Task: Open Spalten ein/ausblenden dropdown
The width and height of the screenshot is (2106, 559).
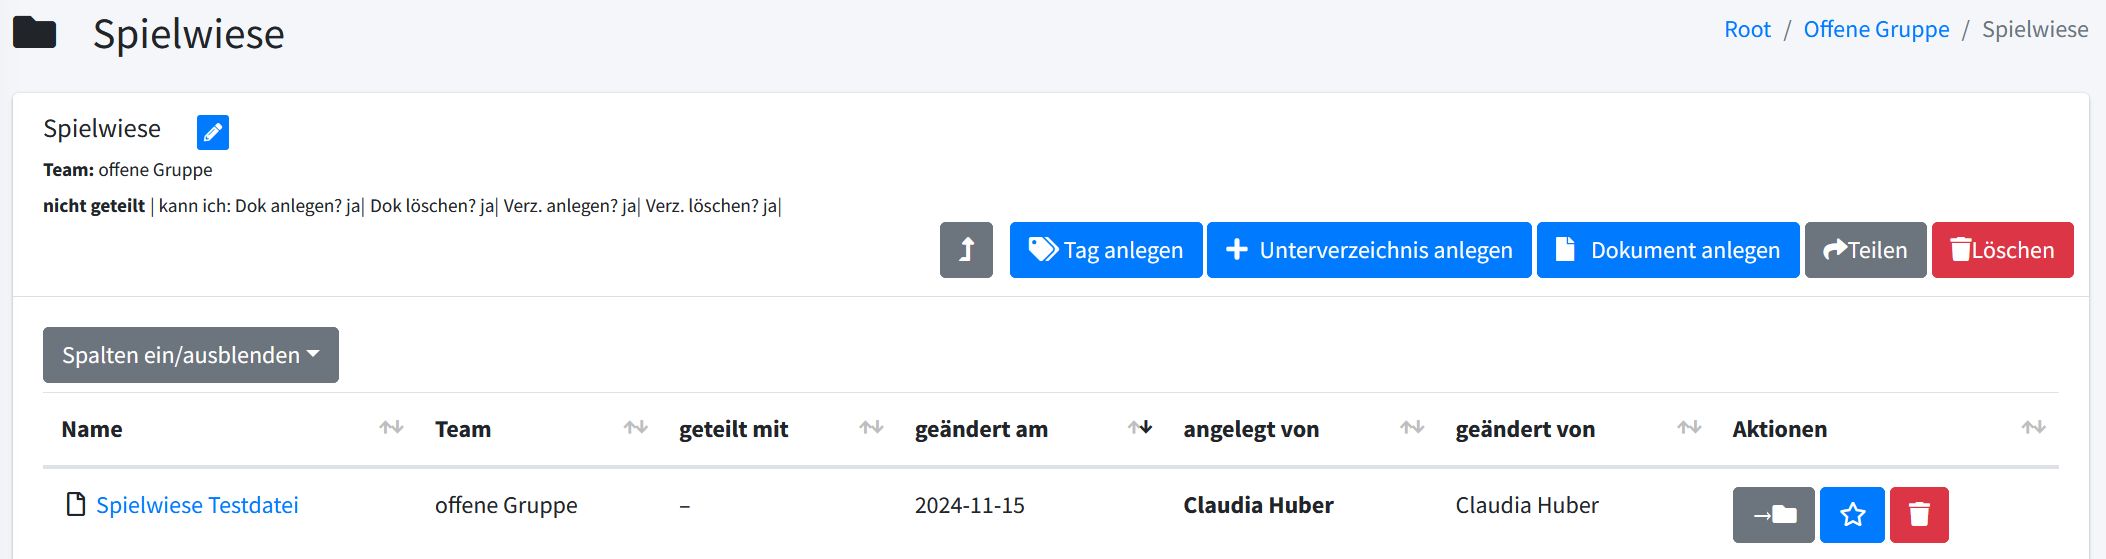Action: 191,355
